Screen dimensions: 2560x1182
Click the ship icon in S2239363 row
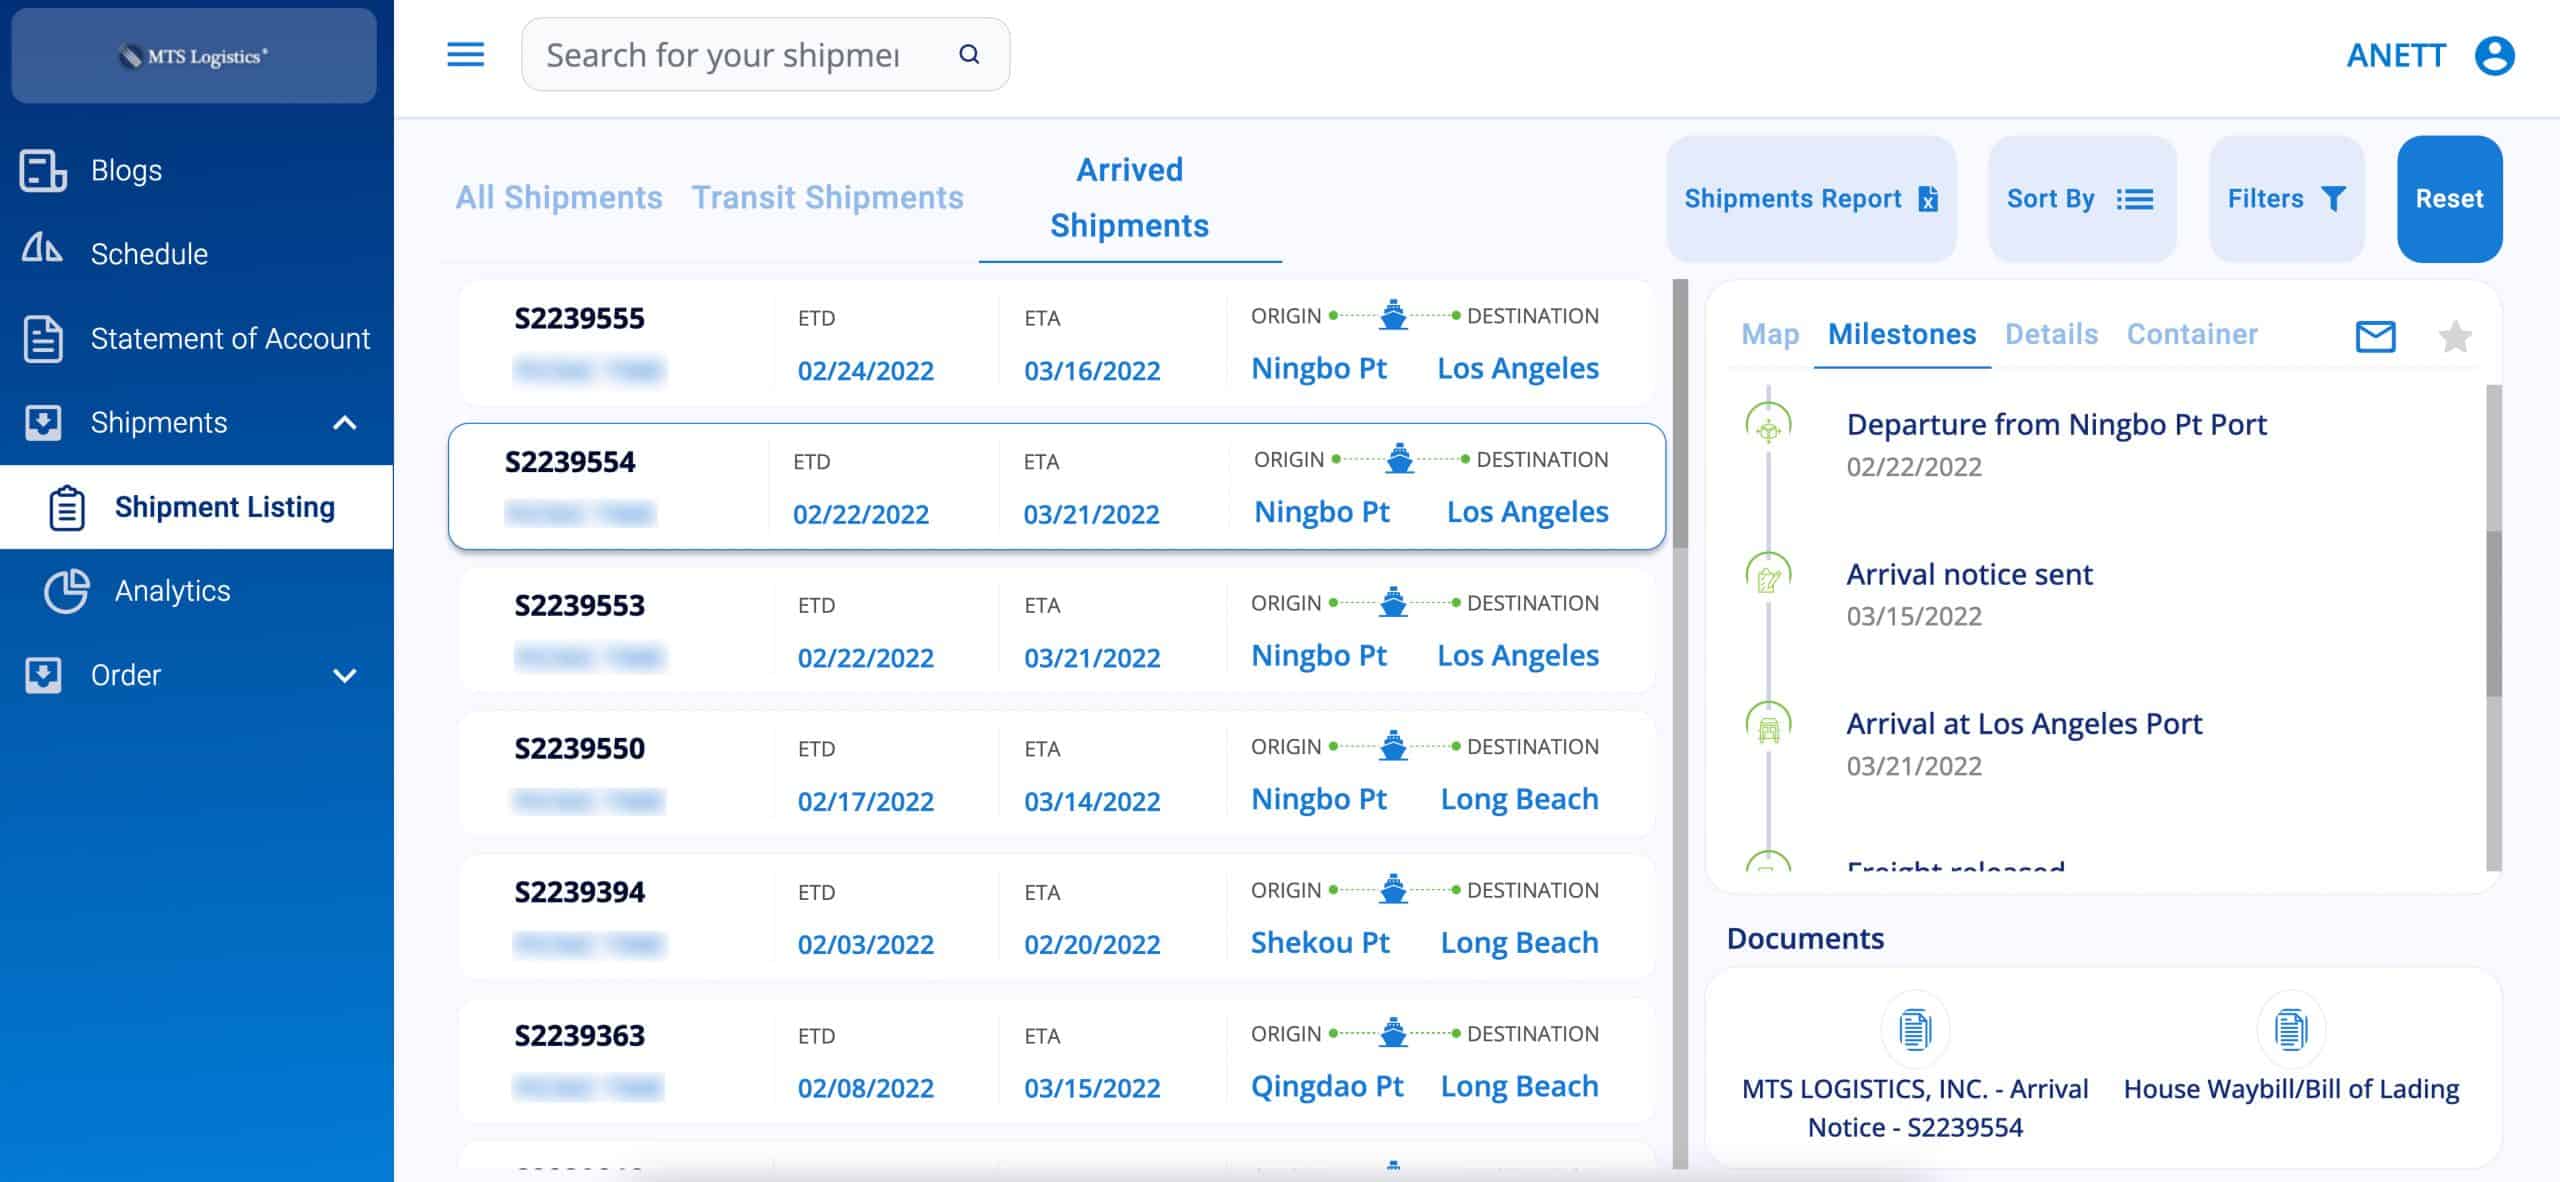click(1393, 1033)
